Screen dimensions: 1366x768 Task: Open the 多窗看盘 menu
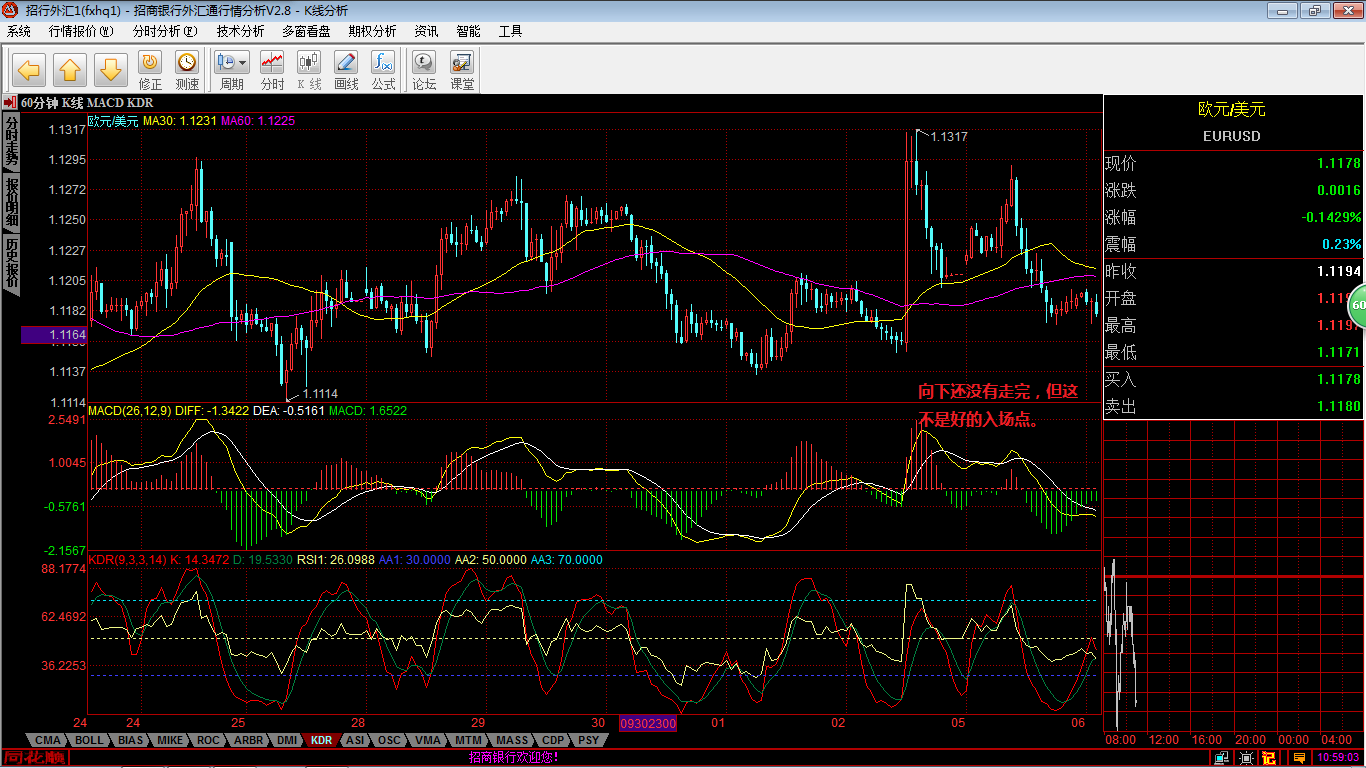pyautogui.click(x=306, y=31)
